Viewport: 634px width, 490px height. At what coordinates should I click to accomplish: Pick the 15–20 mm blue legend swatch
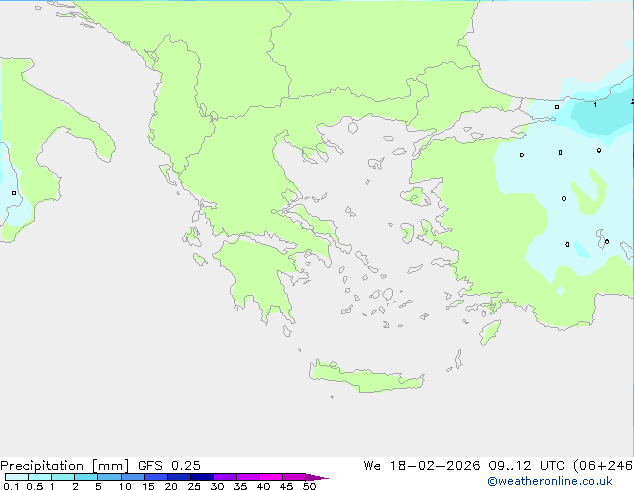(x=155, y=477)
